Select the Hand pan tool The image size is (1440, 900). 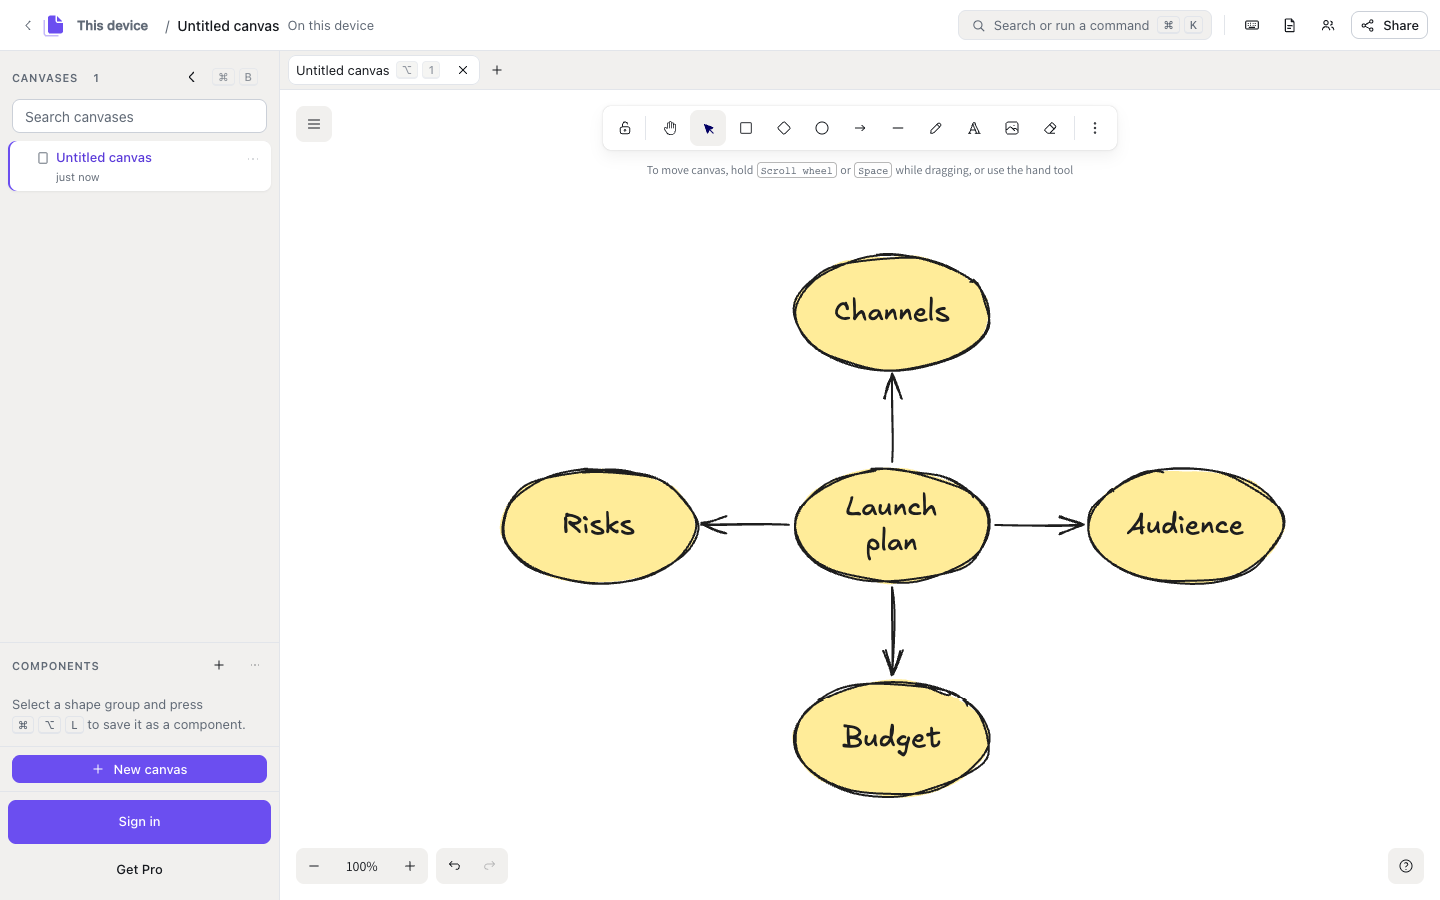point(670,128)
